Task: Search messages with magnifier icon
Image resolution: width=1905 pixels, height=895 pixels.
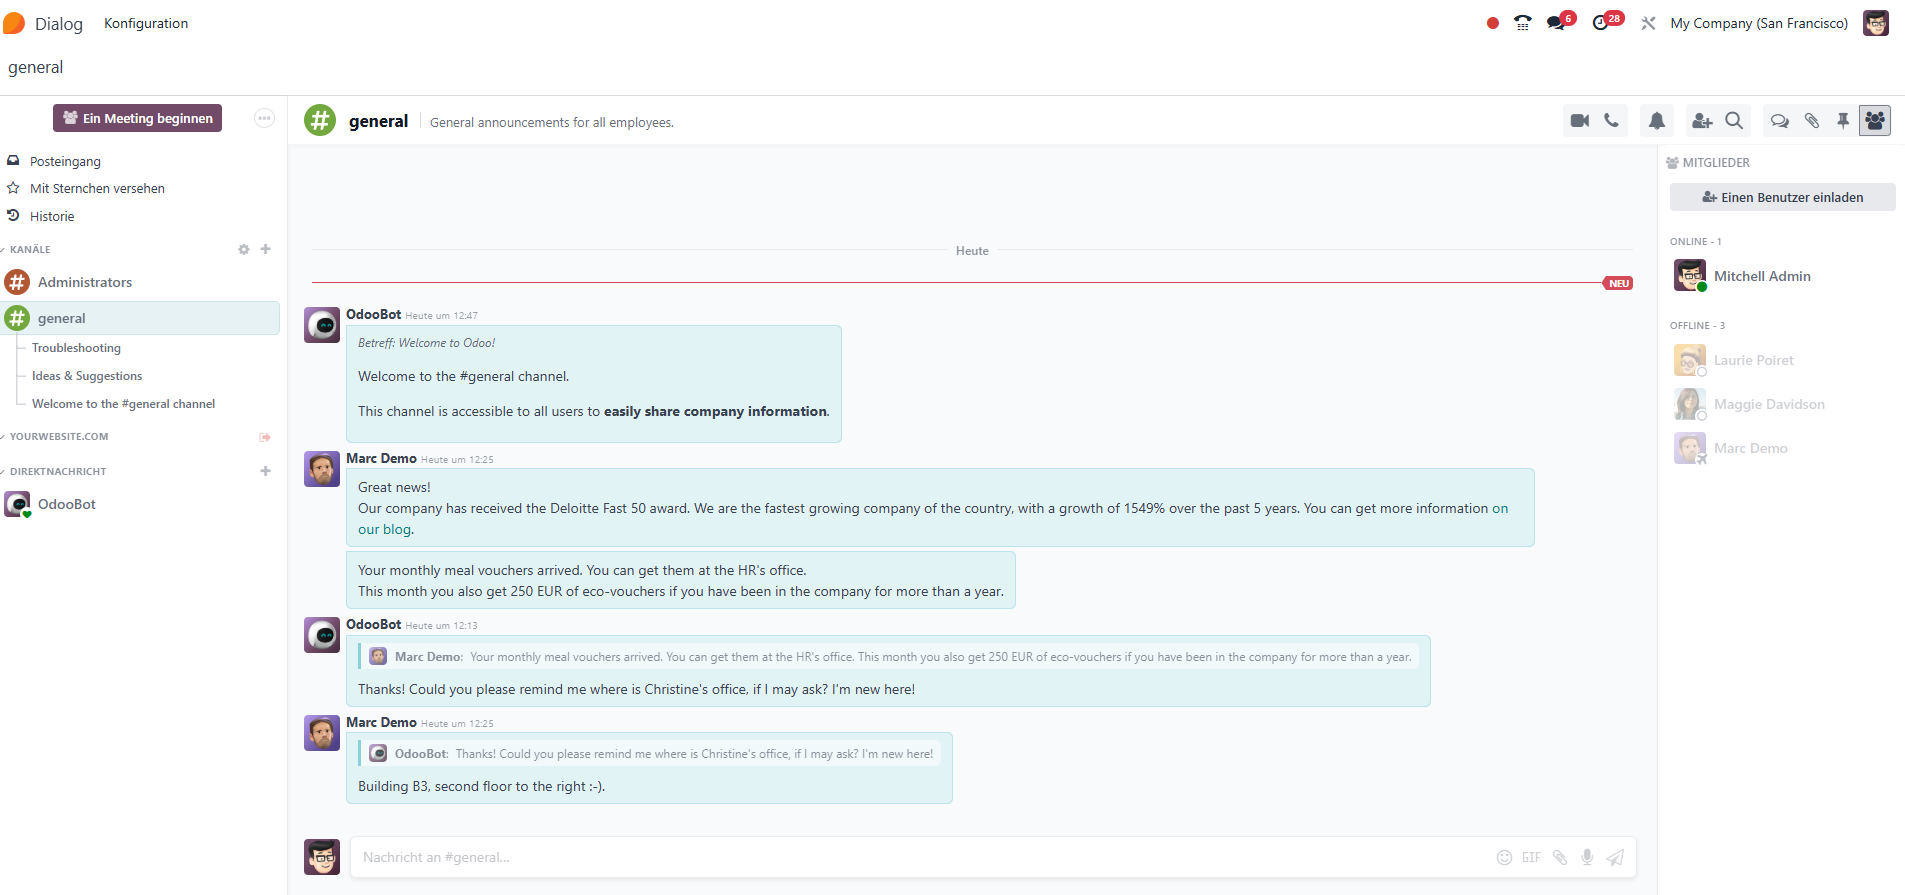Action: pyautogui.click(x=1734, y=121)
